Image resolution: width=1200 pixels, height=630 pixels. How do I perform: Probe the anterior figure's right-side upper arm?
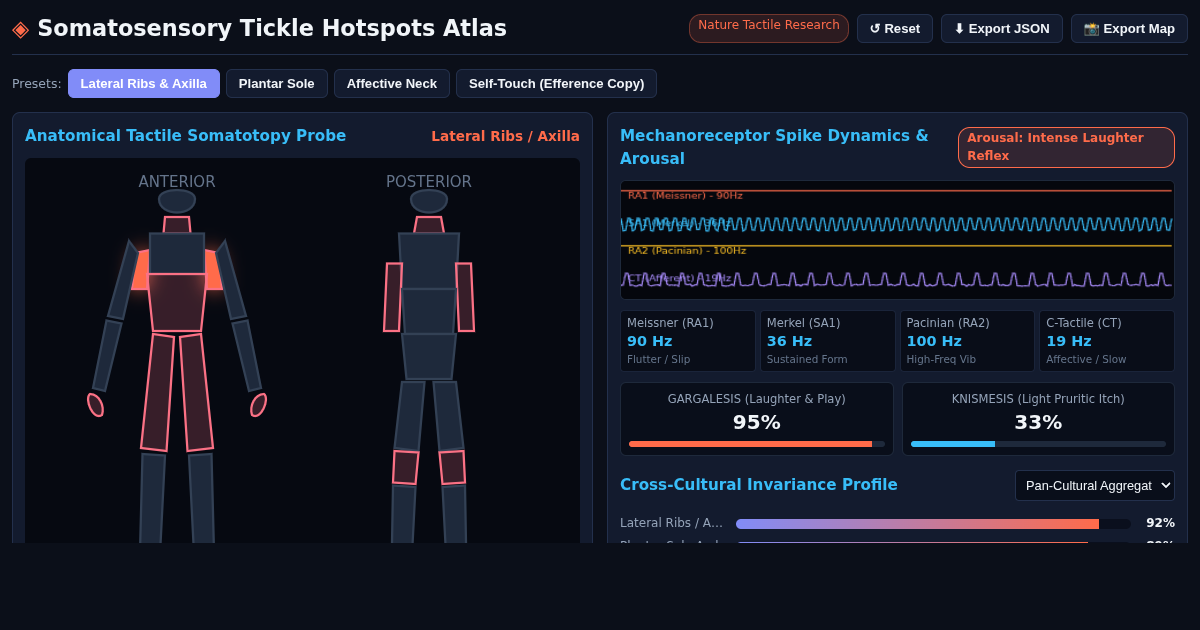tap(231, 280)
